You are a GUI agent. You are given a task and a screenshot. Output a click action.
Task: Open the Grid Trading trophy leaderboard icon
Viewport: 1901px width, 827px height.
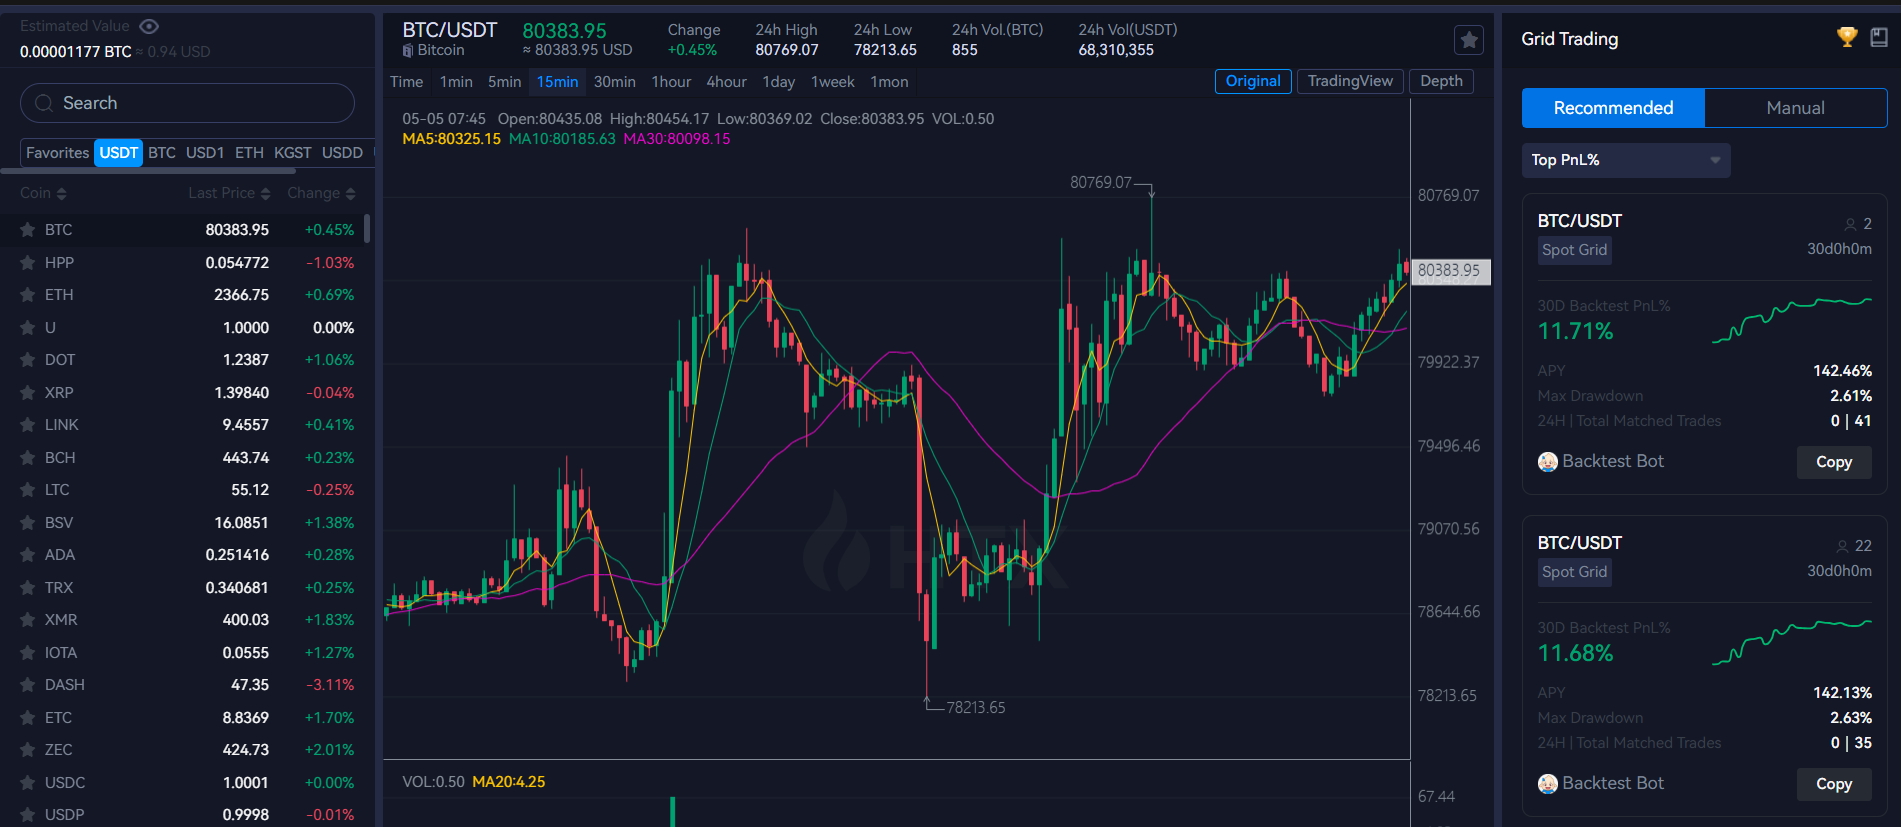point(1847,38)
